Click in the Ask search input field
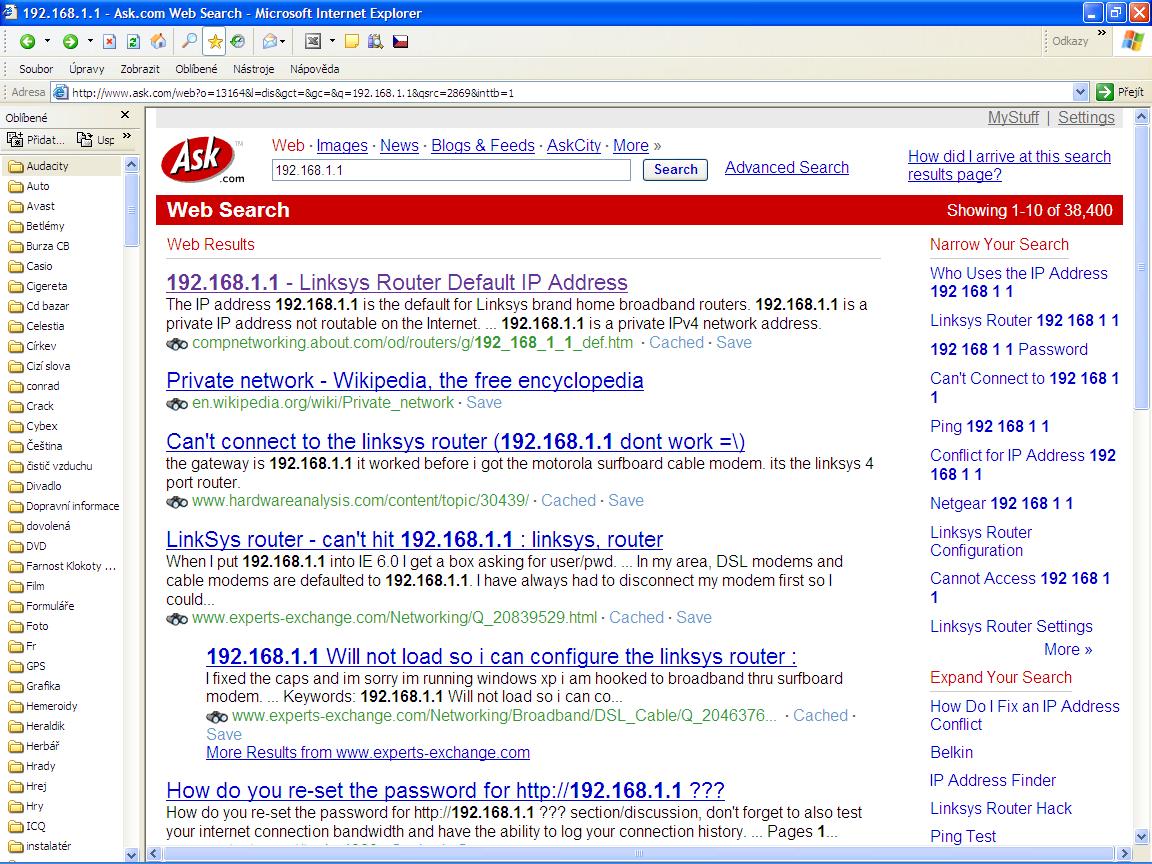This screenshot has height=864, width=1152. pos(451,170)
